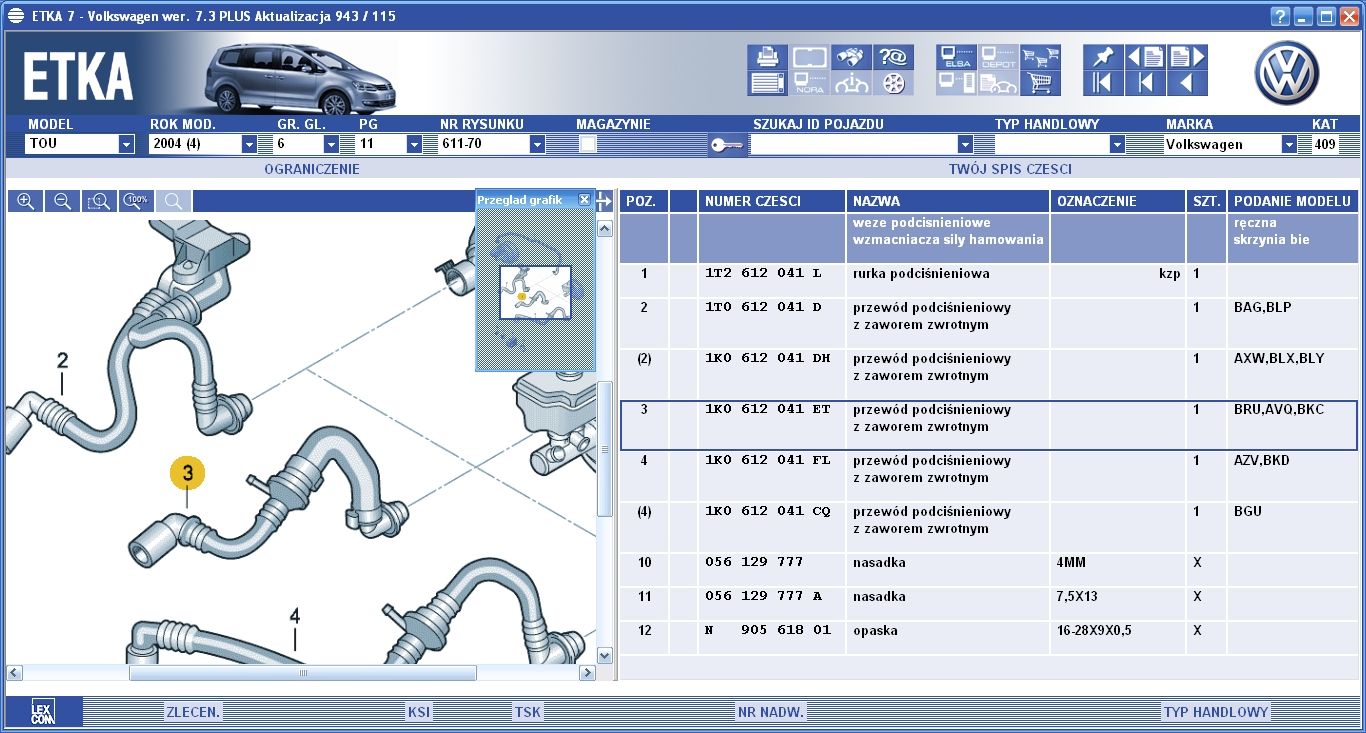Pin the current view with pushpin icon

coord(1103,57)
